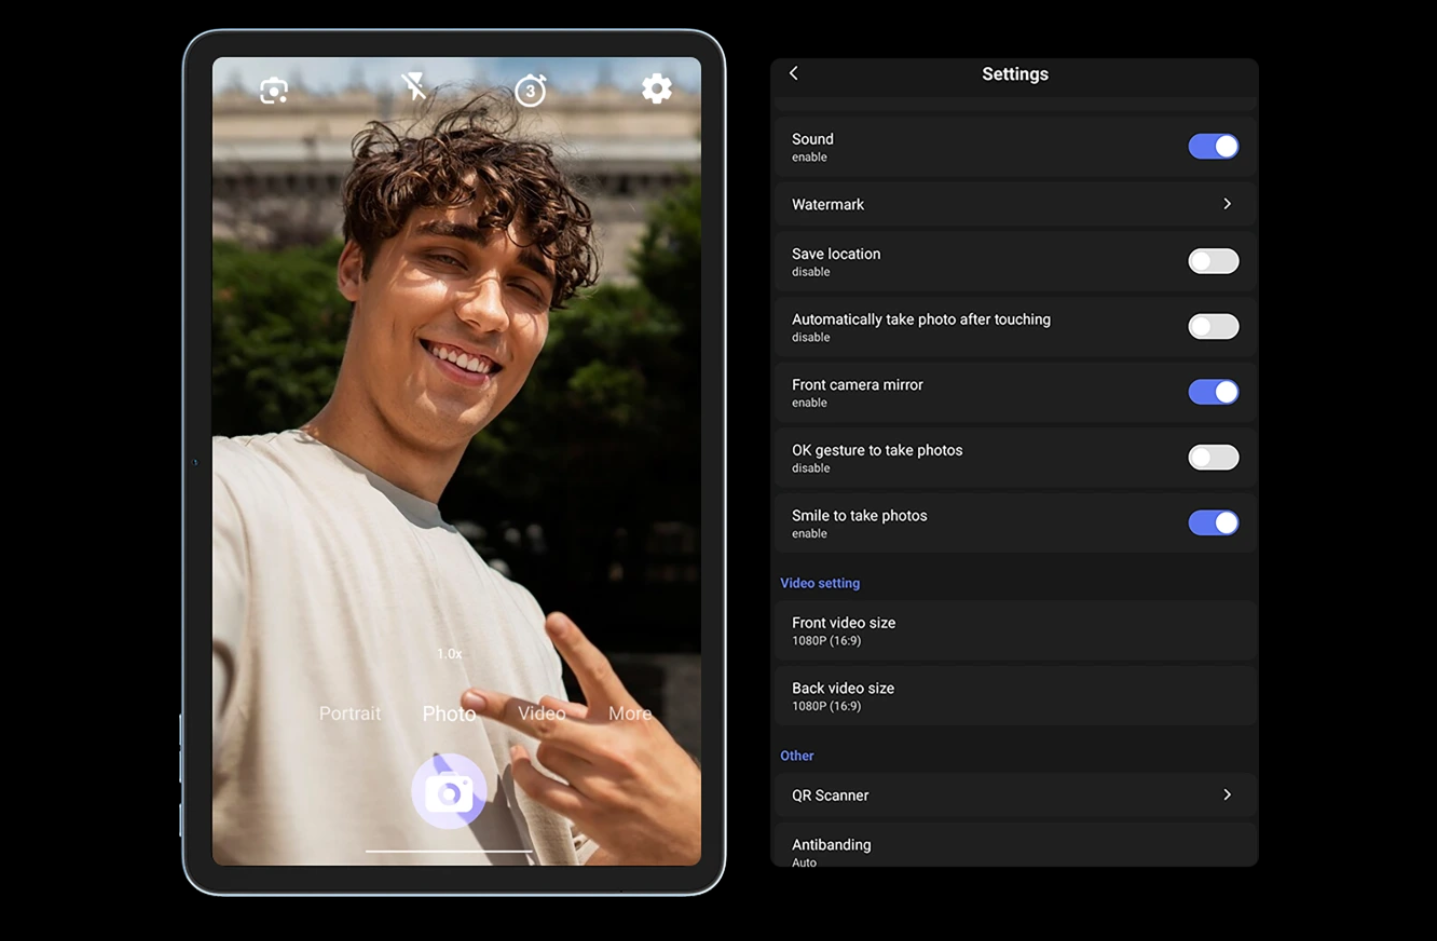Toggle the flash off icon
The width and height of the screenshot is (1437, 941).
click(x=414, y=87)
